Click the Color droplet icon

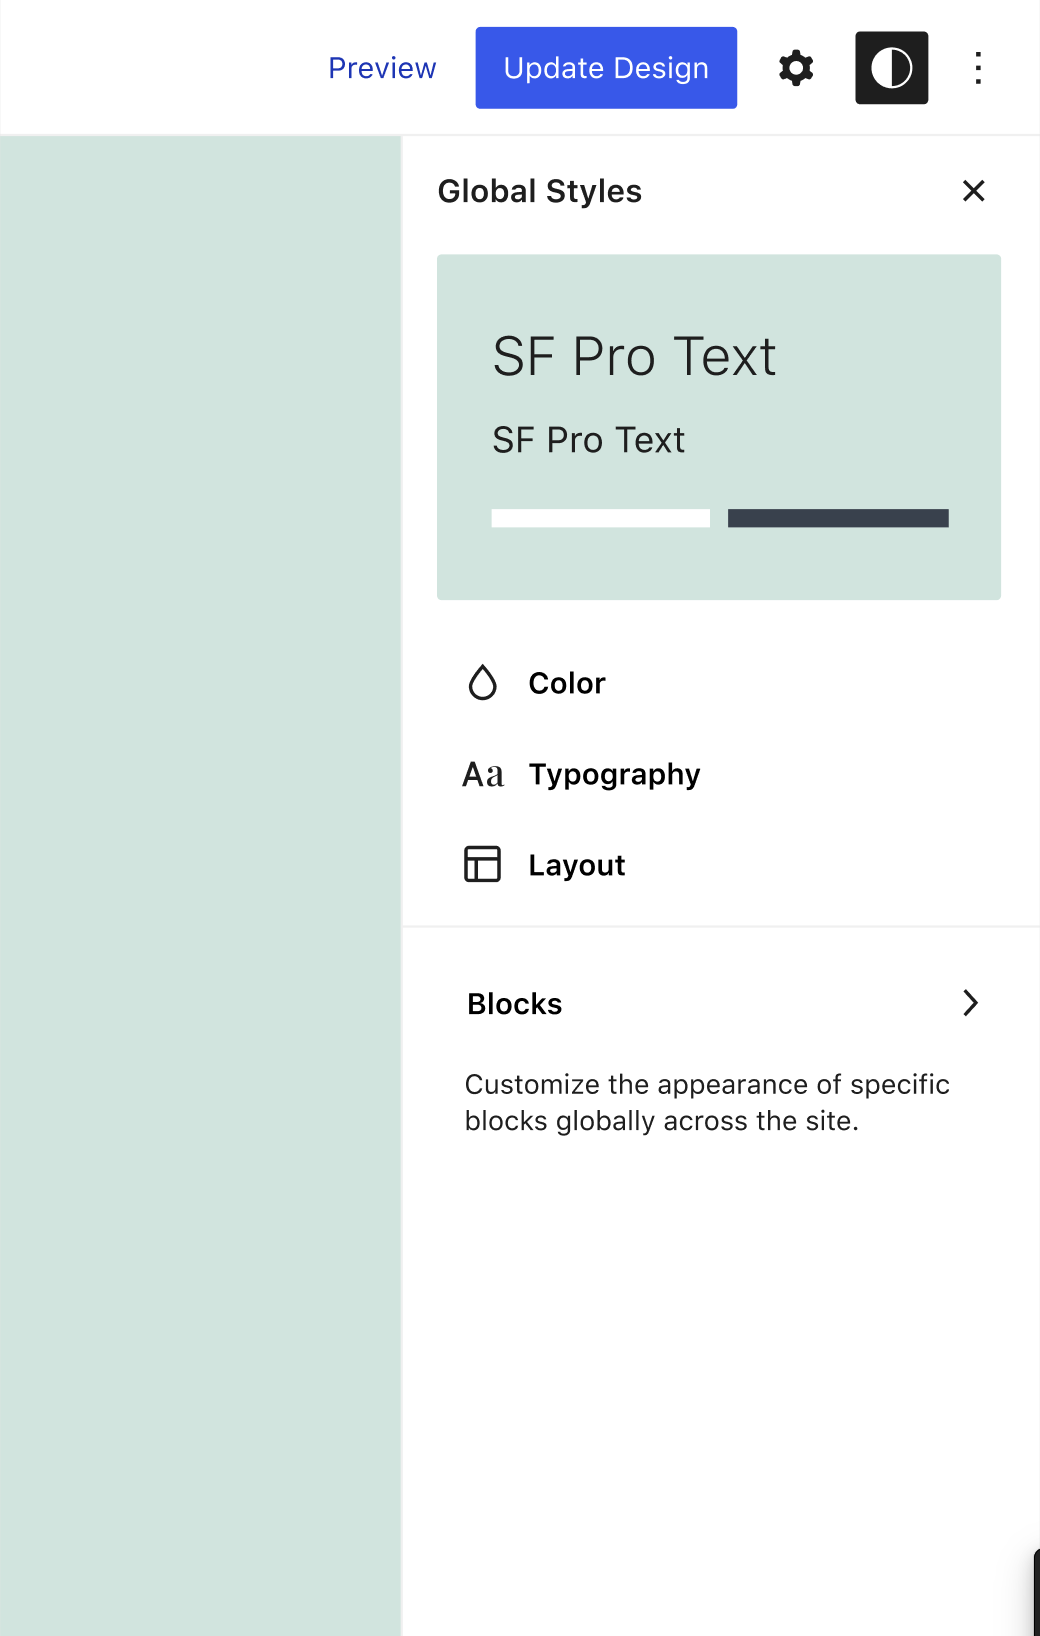483,683
